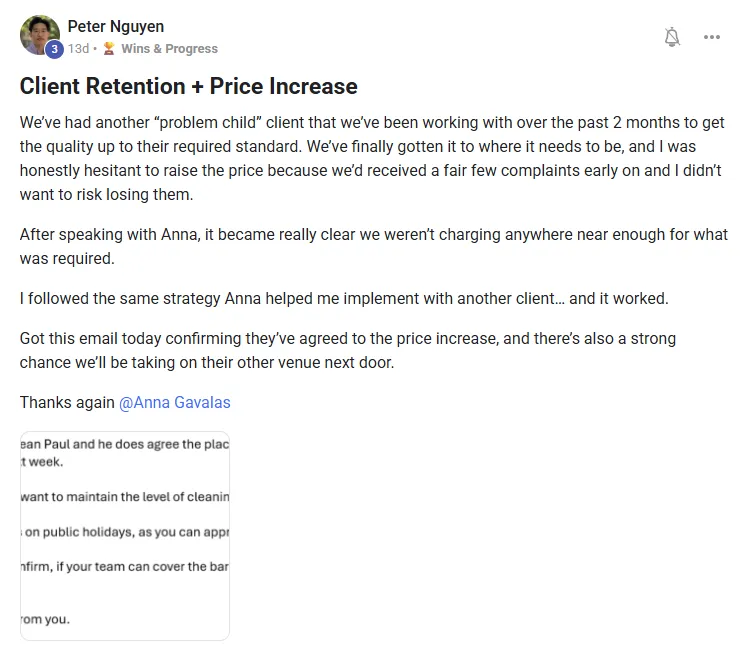Open the three-dot post options menu
Image resolution: width=754 pixels, height=652 pixels.
tap(711, 37)
